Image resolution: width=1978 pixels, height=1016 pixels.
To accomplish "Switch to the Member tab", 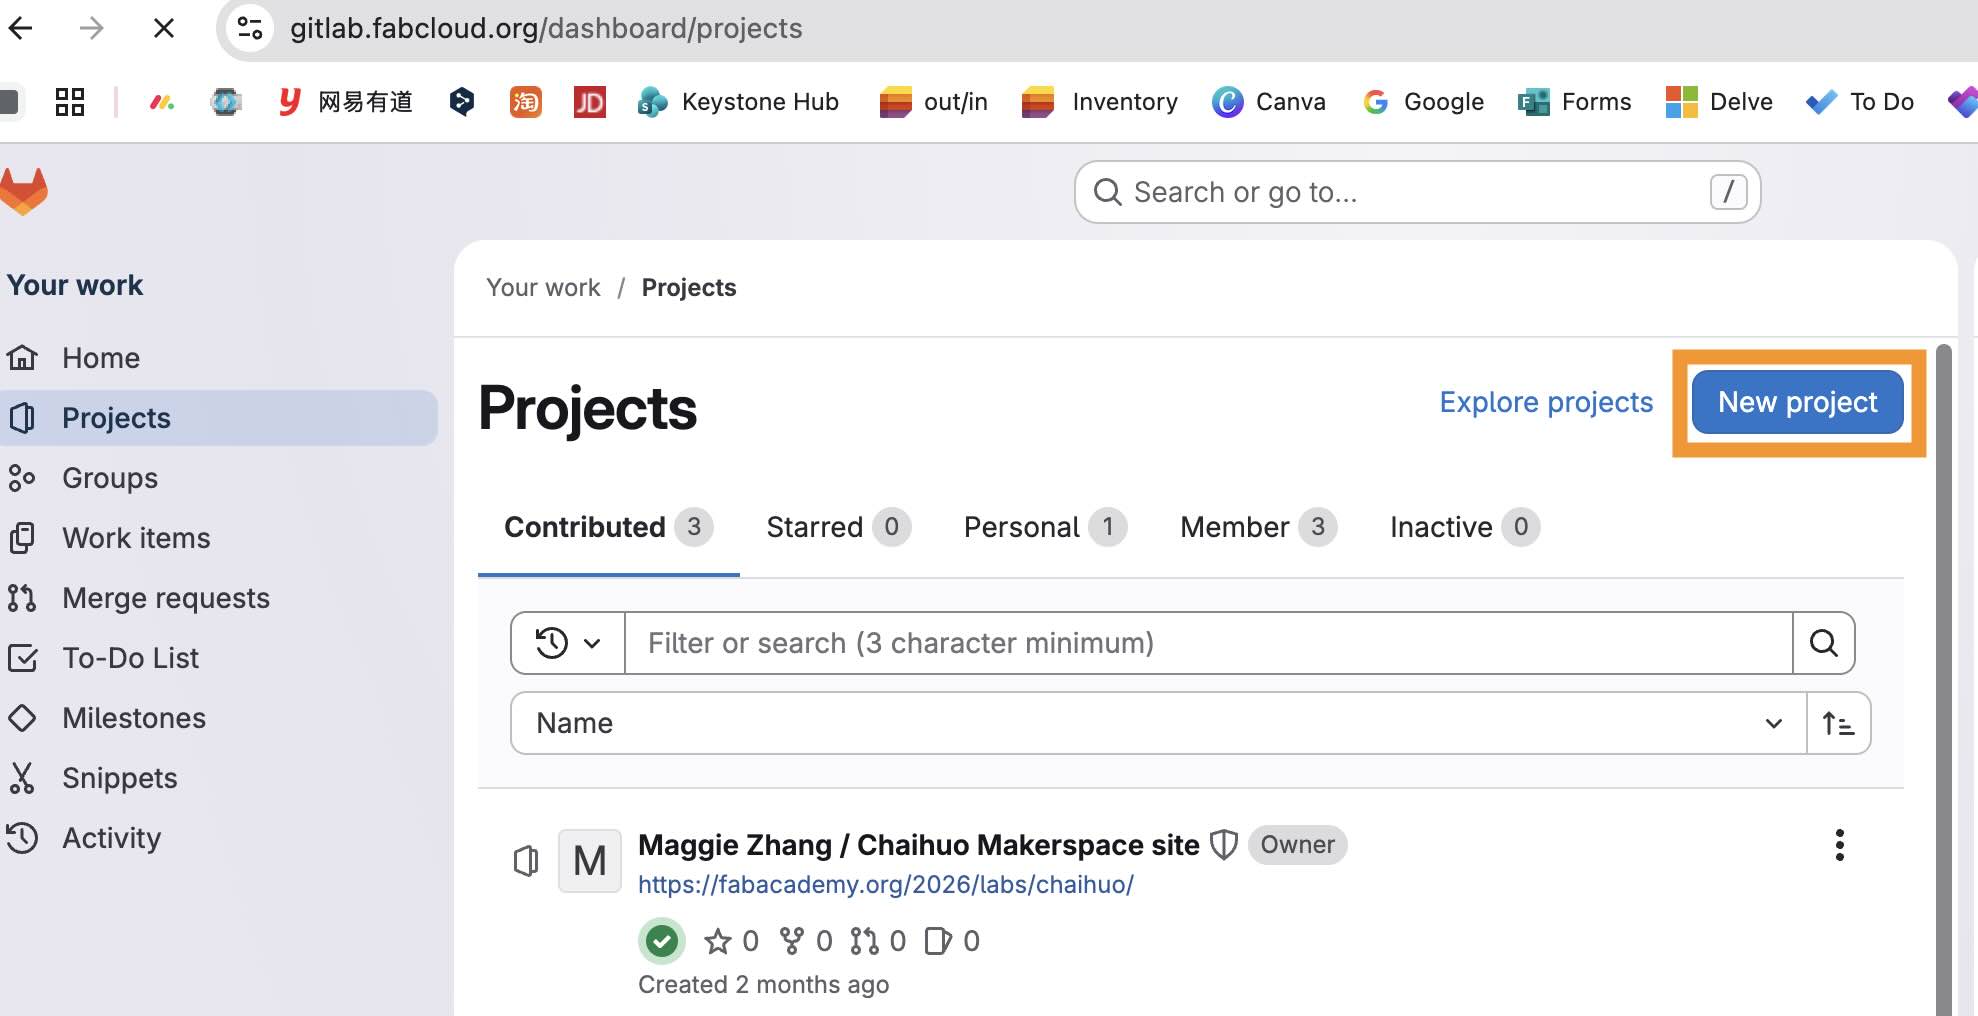I will (1258, 527).
